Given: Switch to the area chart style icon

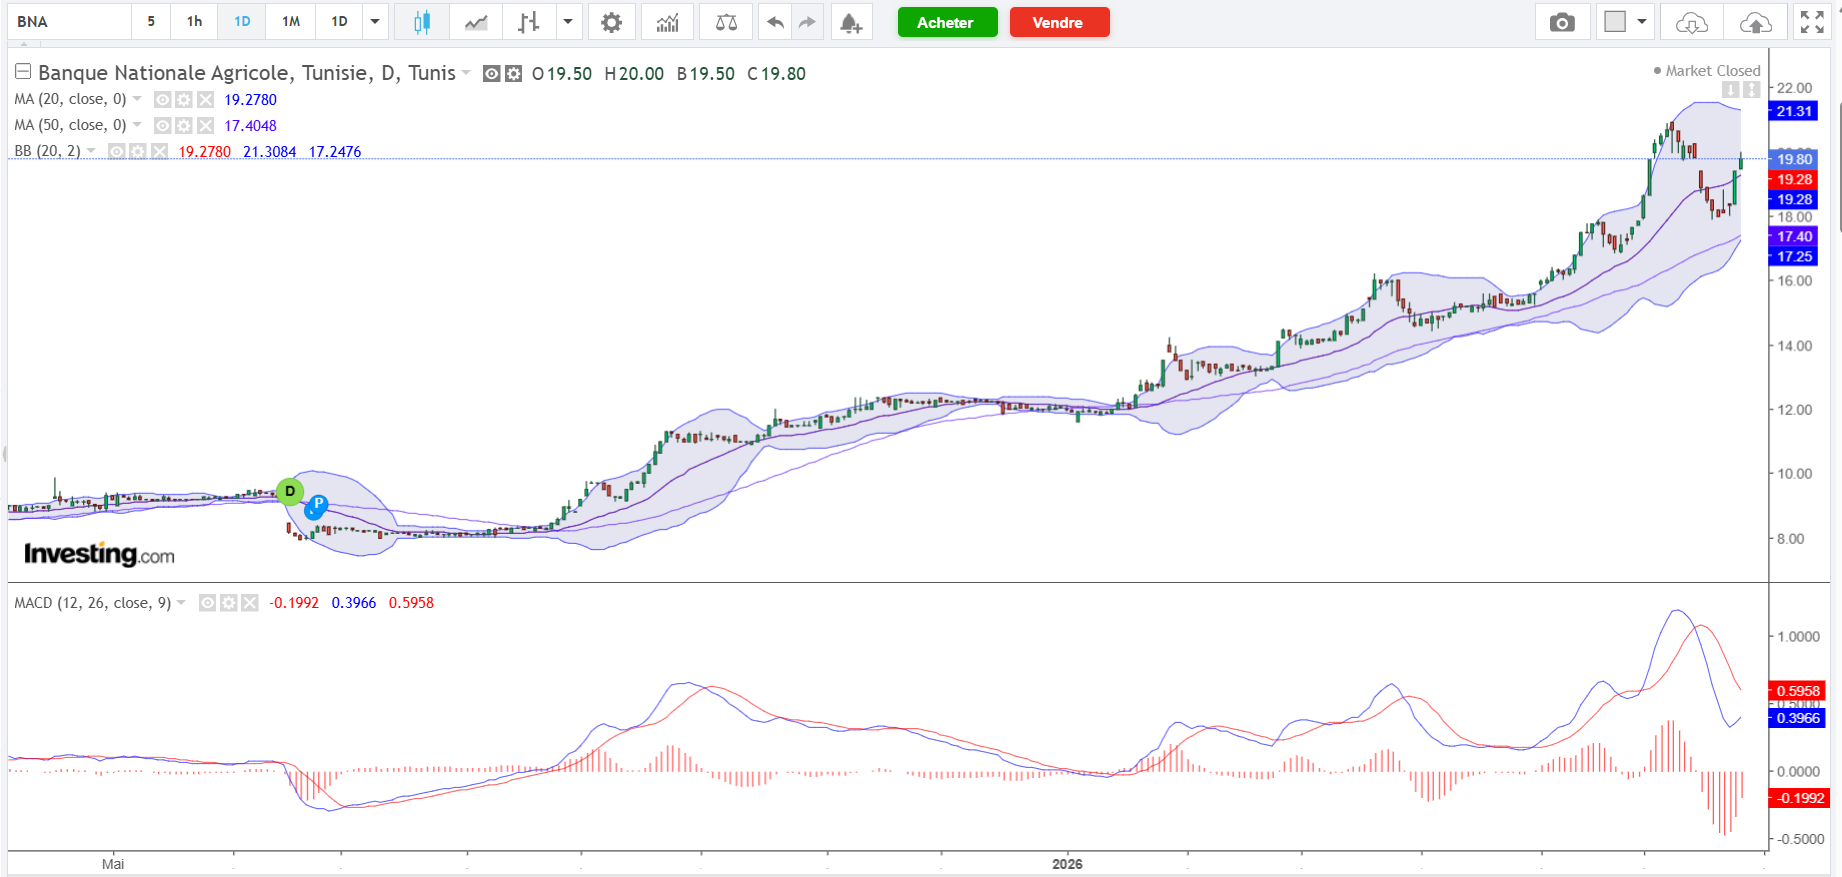Looking at the screenshot, I should point(476,22).
